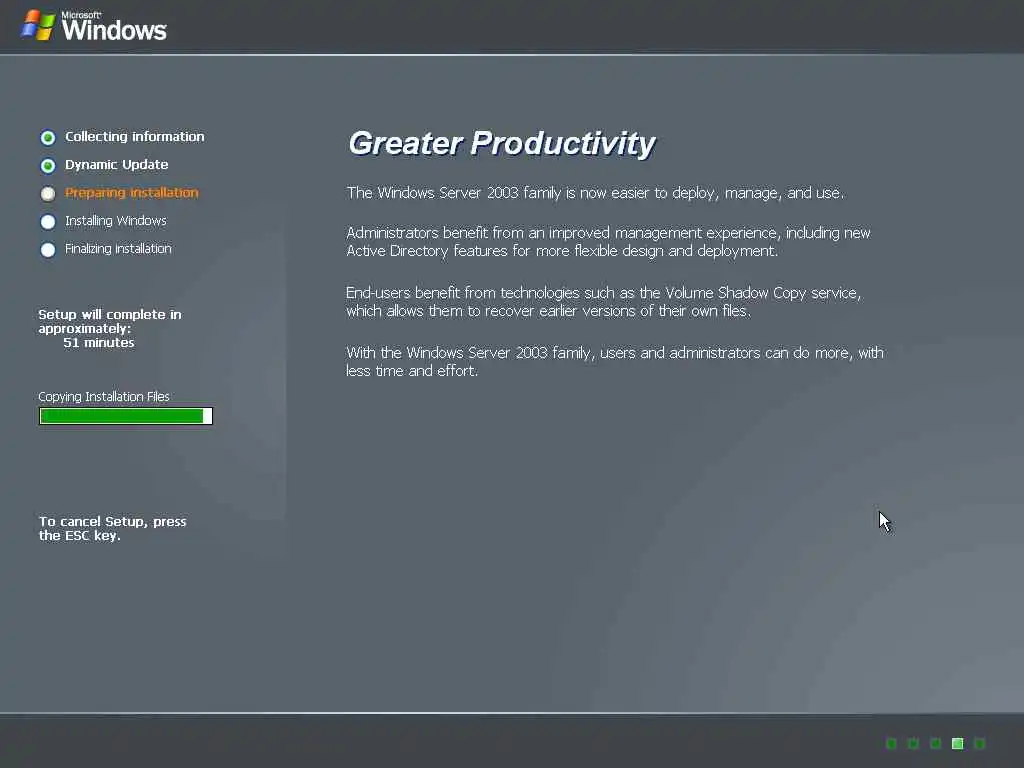The width and height of the screenshot is (1024, 768).
Task: Click the 'To cancel Setup, press the ESC key' note
Action: (x=112, y=528)
